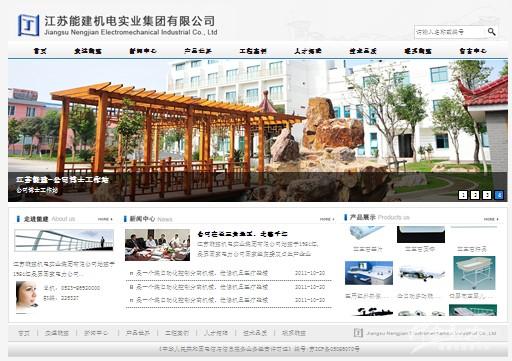Open the blue medical console product thumbnail
Viewport: 512px width, 361px height.
(x=369, y=273)
